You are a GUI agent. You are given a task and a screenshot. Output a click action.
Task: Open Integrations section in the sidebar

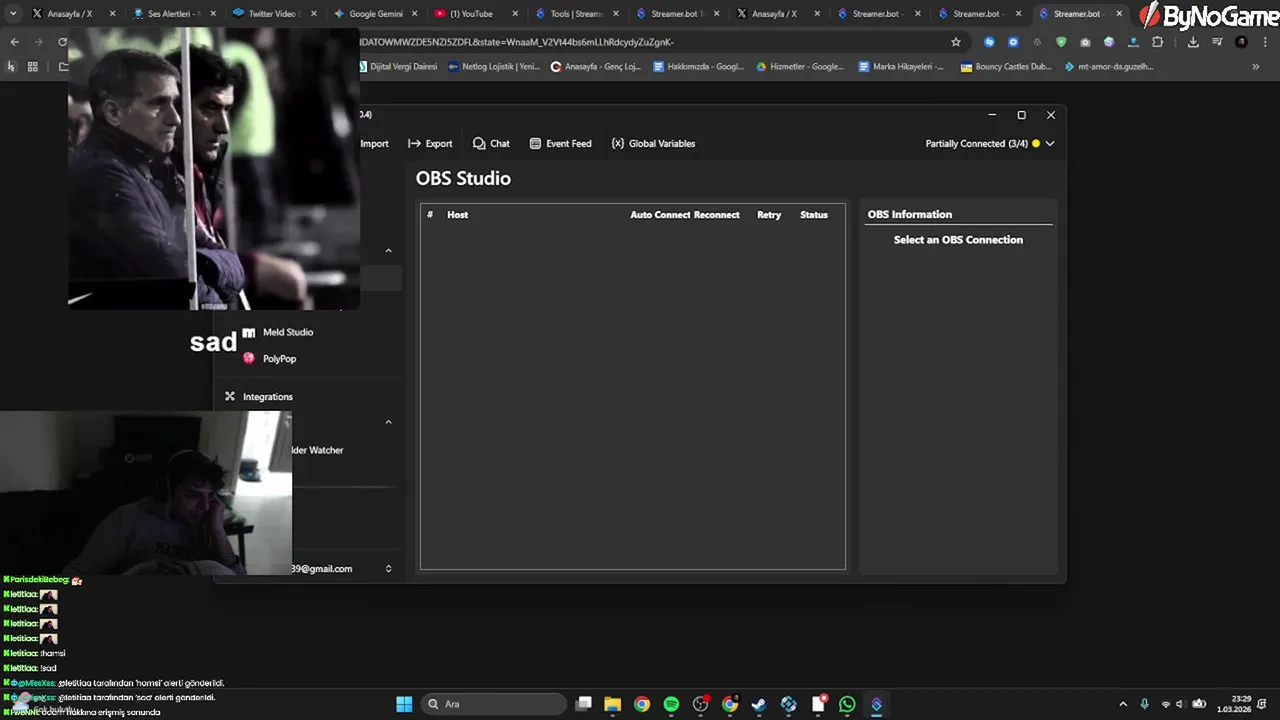pos(267,396)
